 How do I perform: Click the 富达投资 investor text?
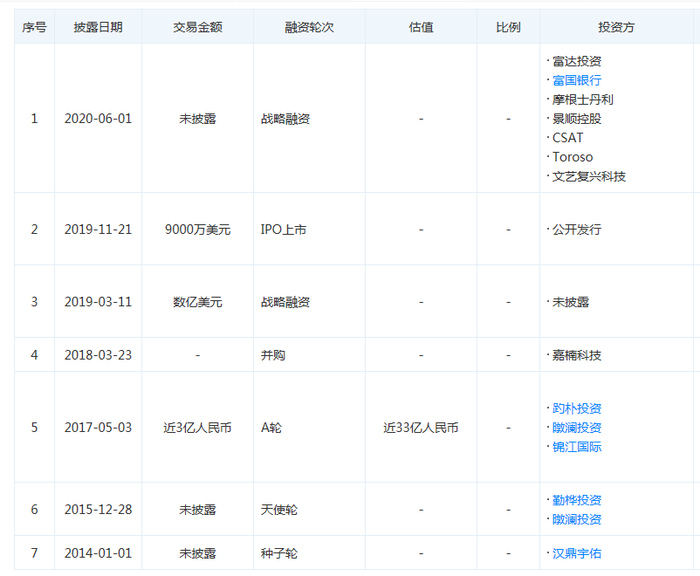coord(576,61)
